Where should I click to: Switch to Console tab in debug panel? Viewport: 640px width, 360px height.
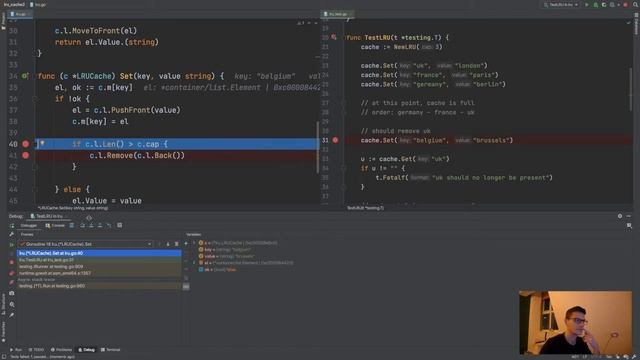tap(56, 225)
